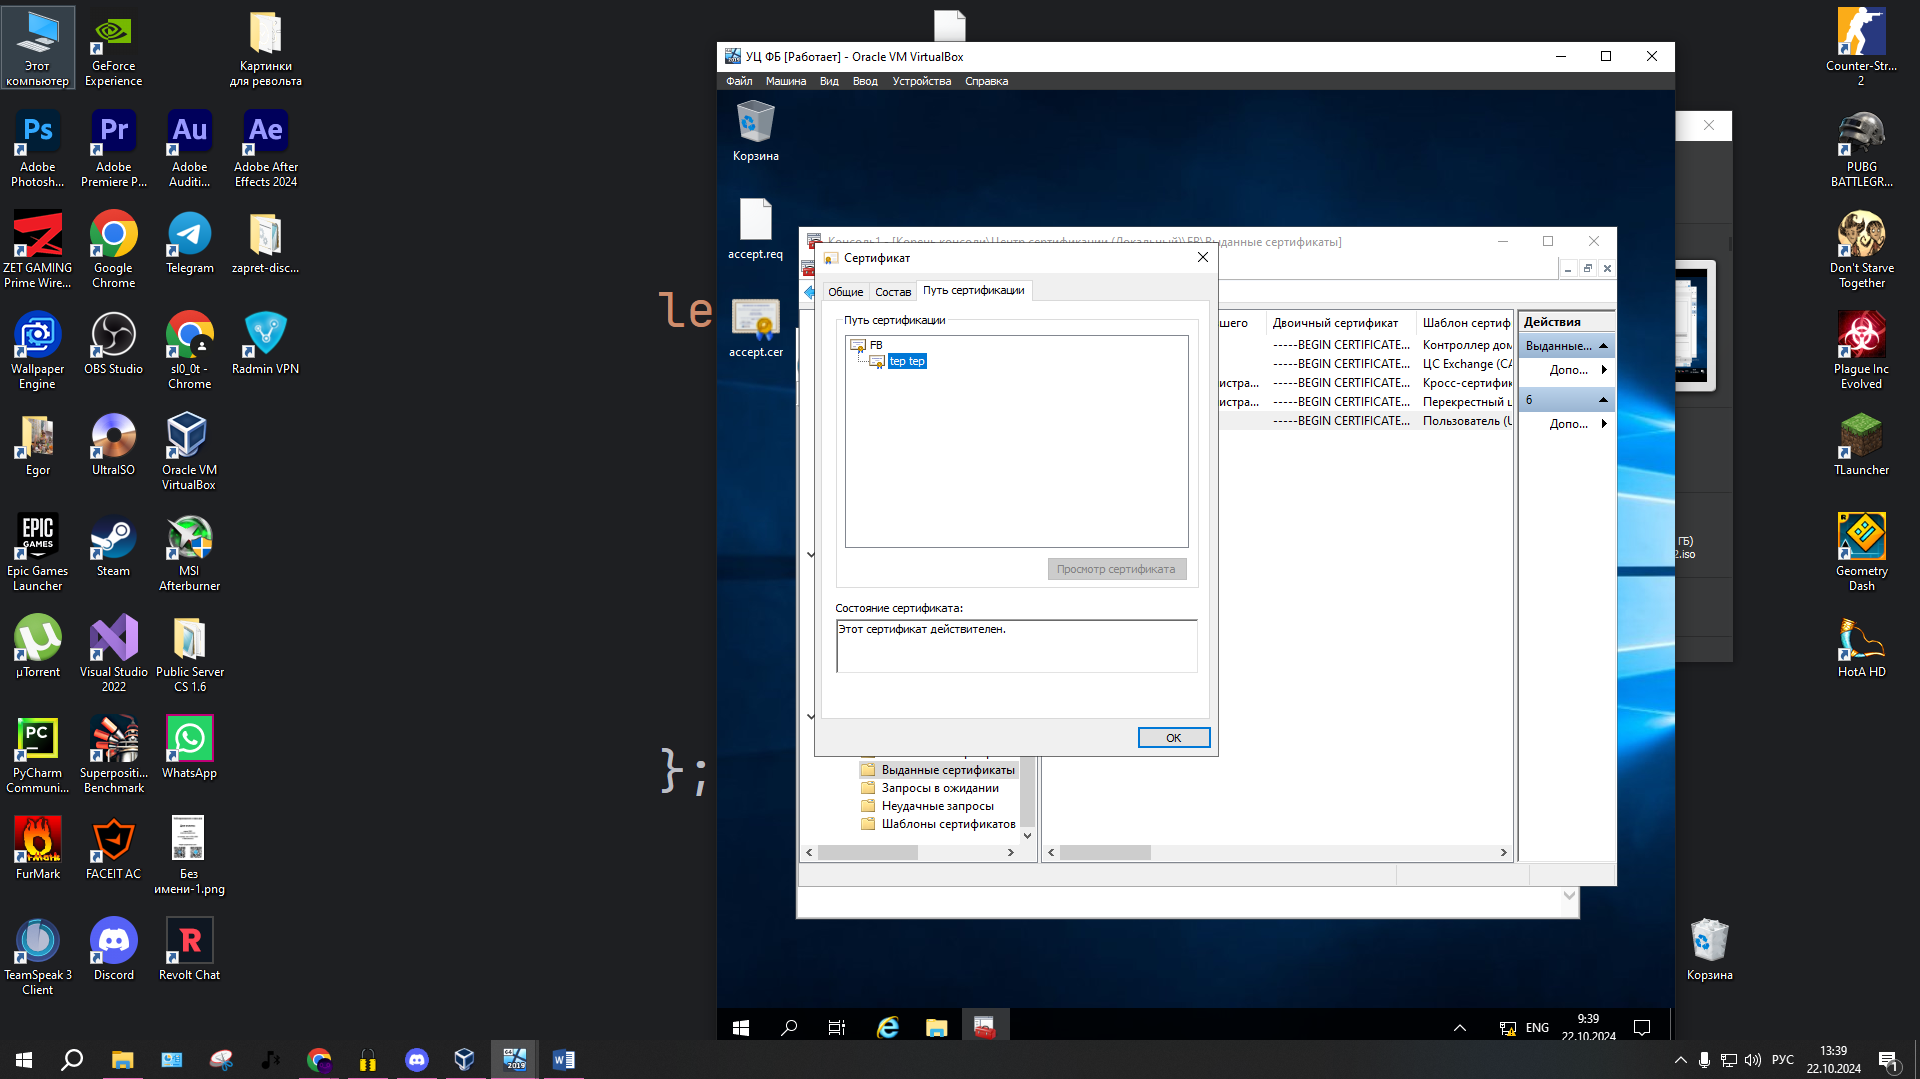Image resolution: width=1920 pixels, height=1079 pixels.
Task: Open Устройства menu in VirtualBox
Action: coord(921,81)
